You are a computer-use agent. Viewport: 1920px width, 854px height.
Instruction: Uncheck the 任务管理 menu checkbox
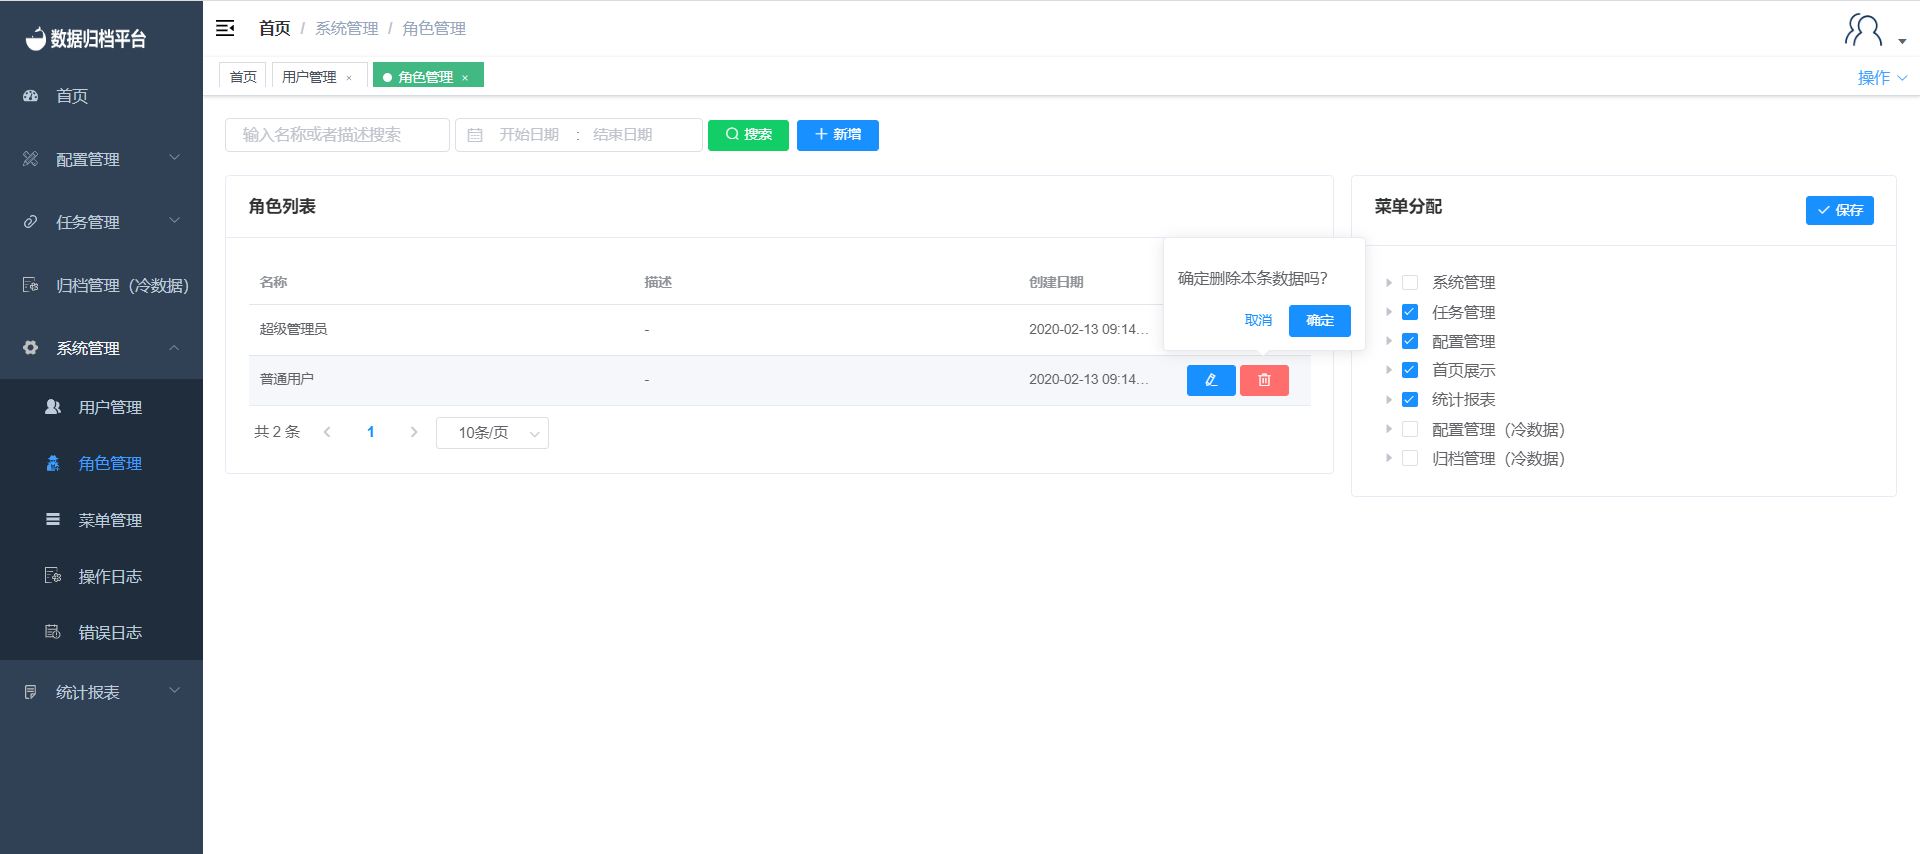[1410, 312]
